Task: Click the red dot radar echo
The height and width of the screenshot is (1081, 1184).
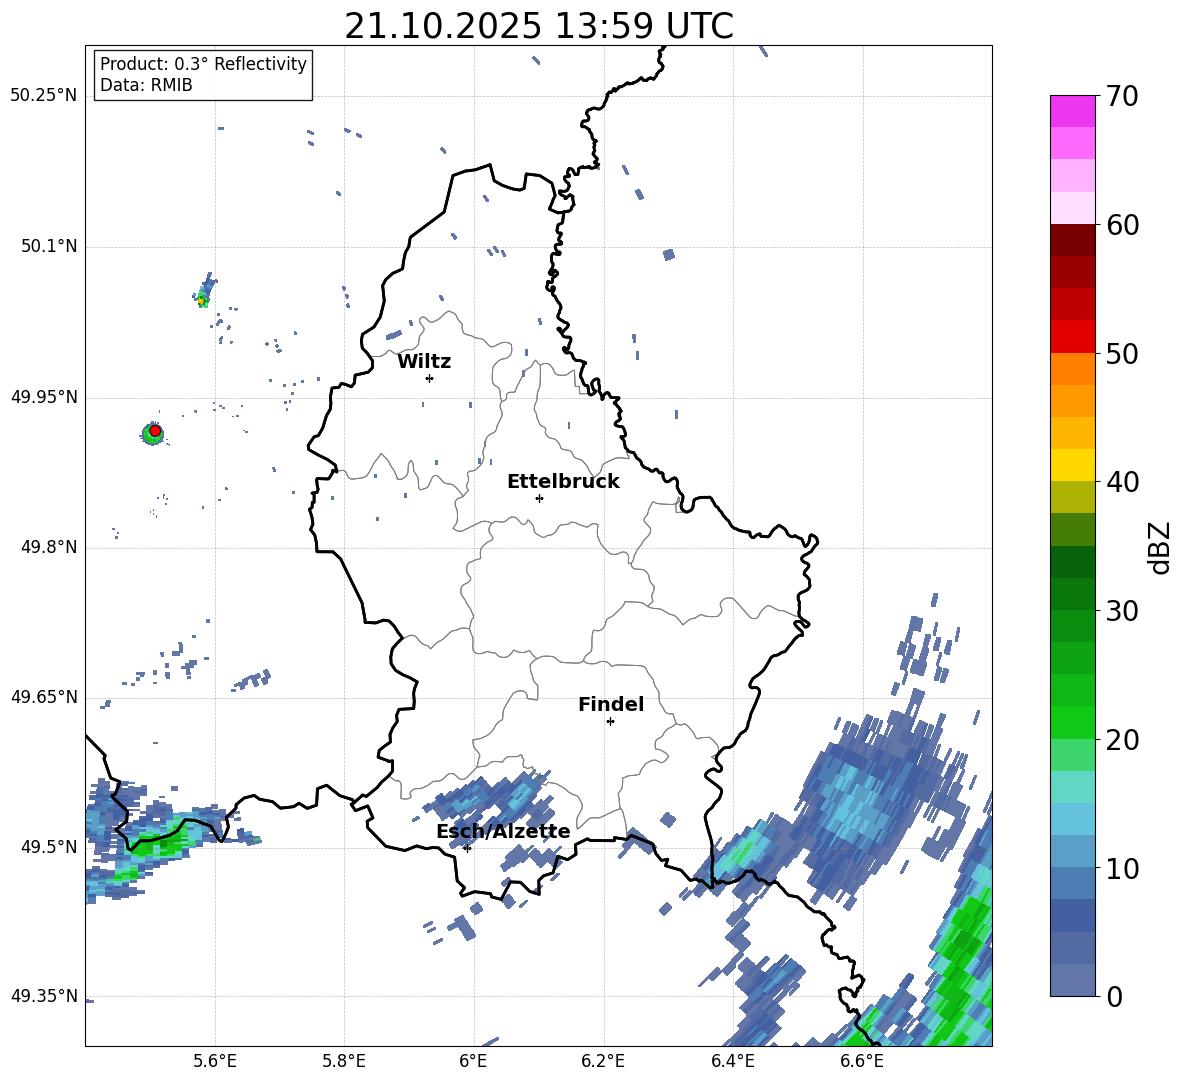Action: 155,431
